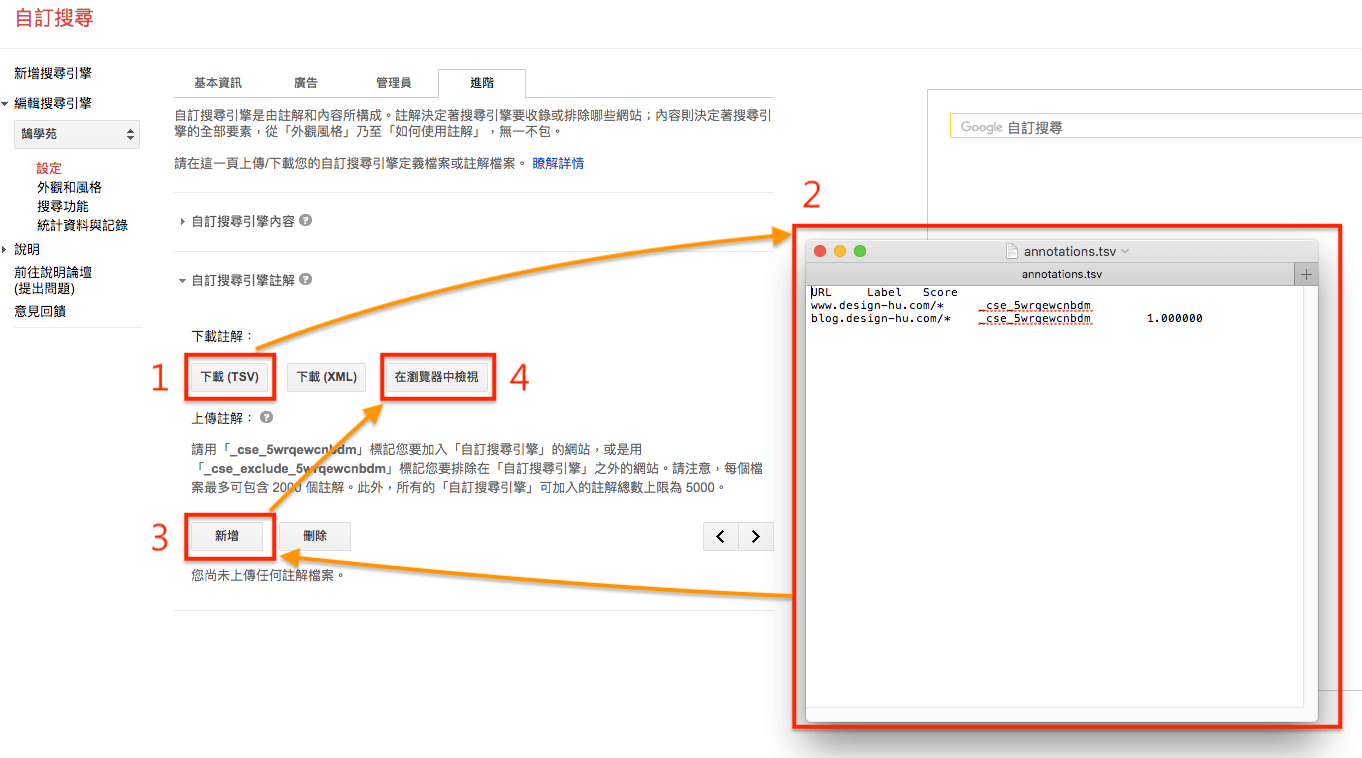Select the 管理員 tab
The image size is (1362, 758).
[393, 83]
